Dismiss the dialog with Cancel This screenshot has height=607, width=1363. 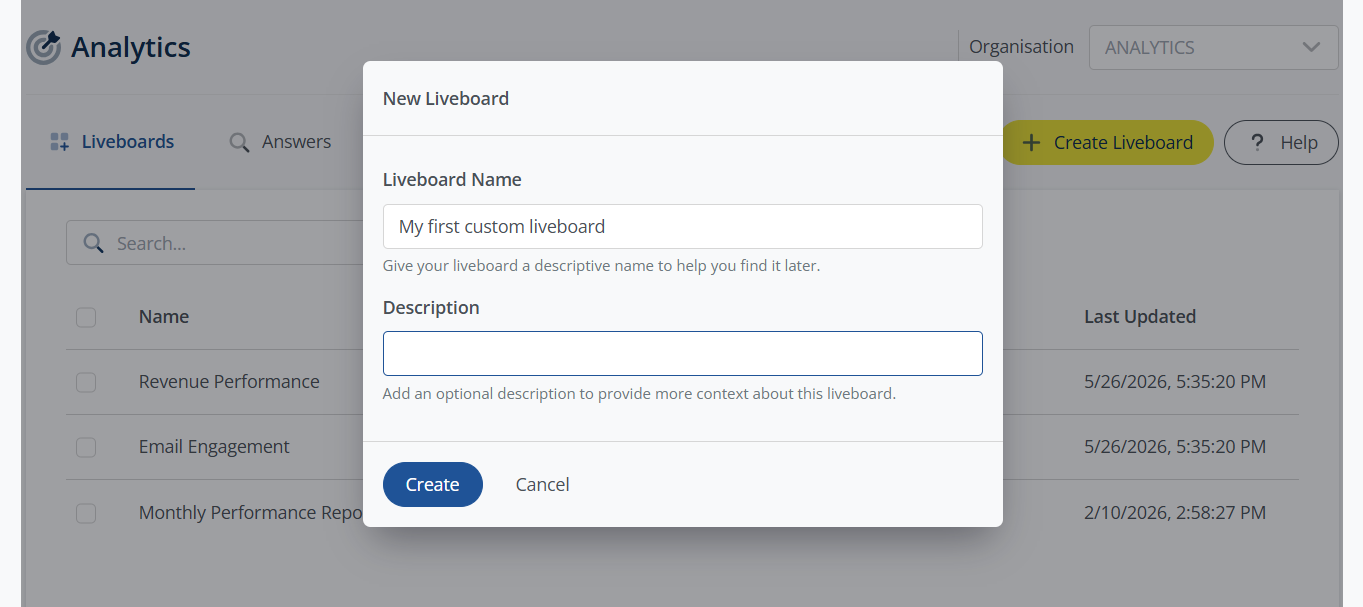tap(543, 484)
